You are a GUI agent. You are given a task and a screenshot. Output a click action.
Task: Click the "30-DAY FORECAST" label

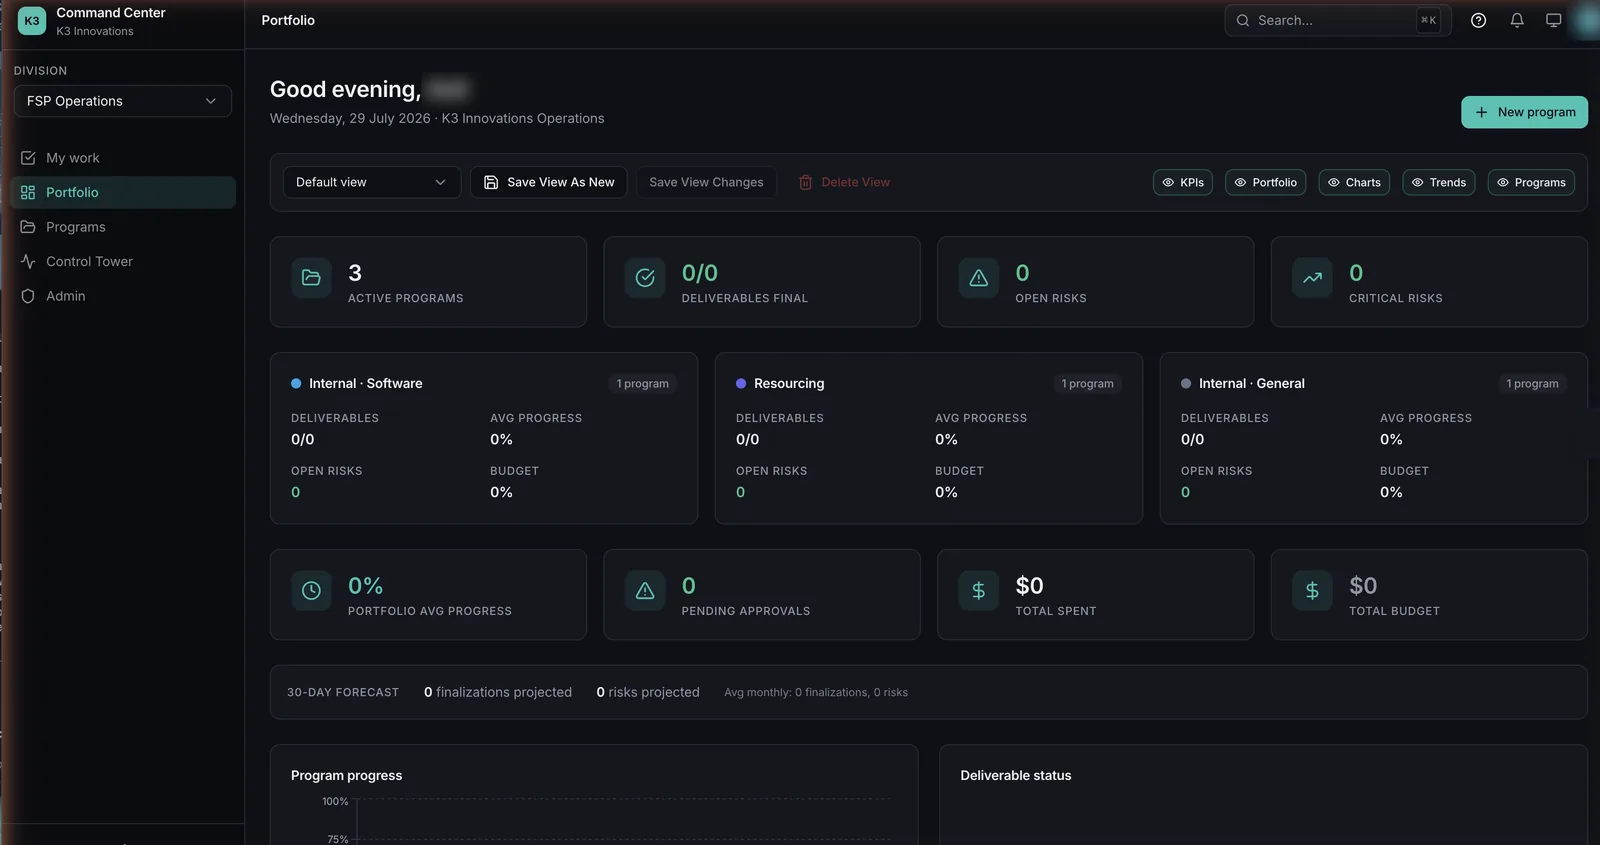tap(343, 692)
